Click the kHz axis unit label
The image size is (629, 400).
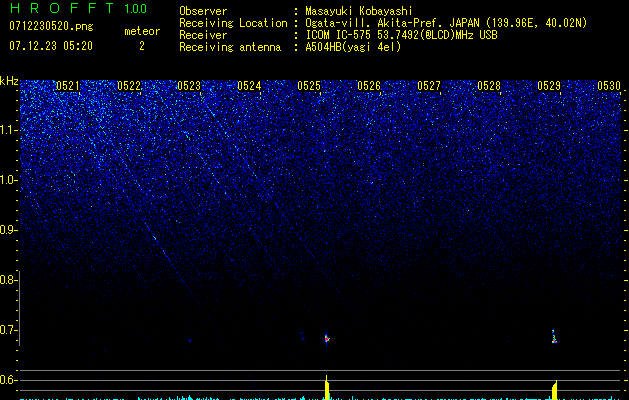9,81
